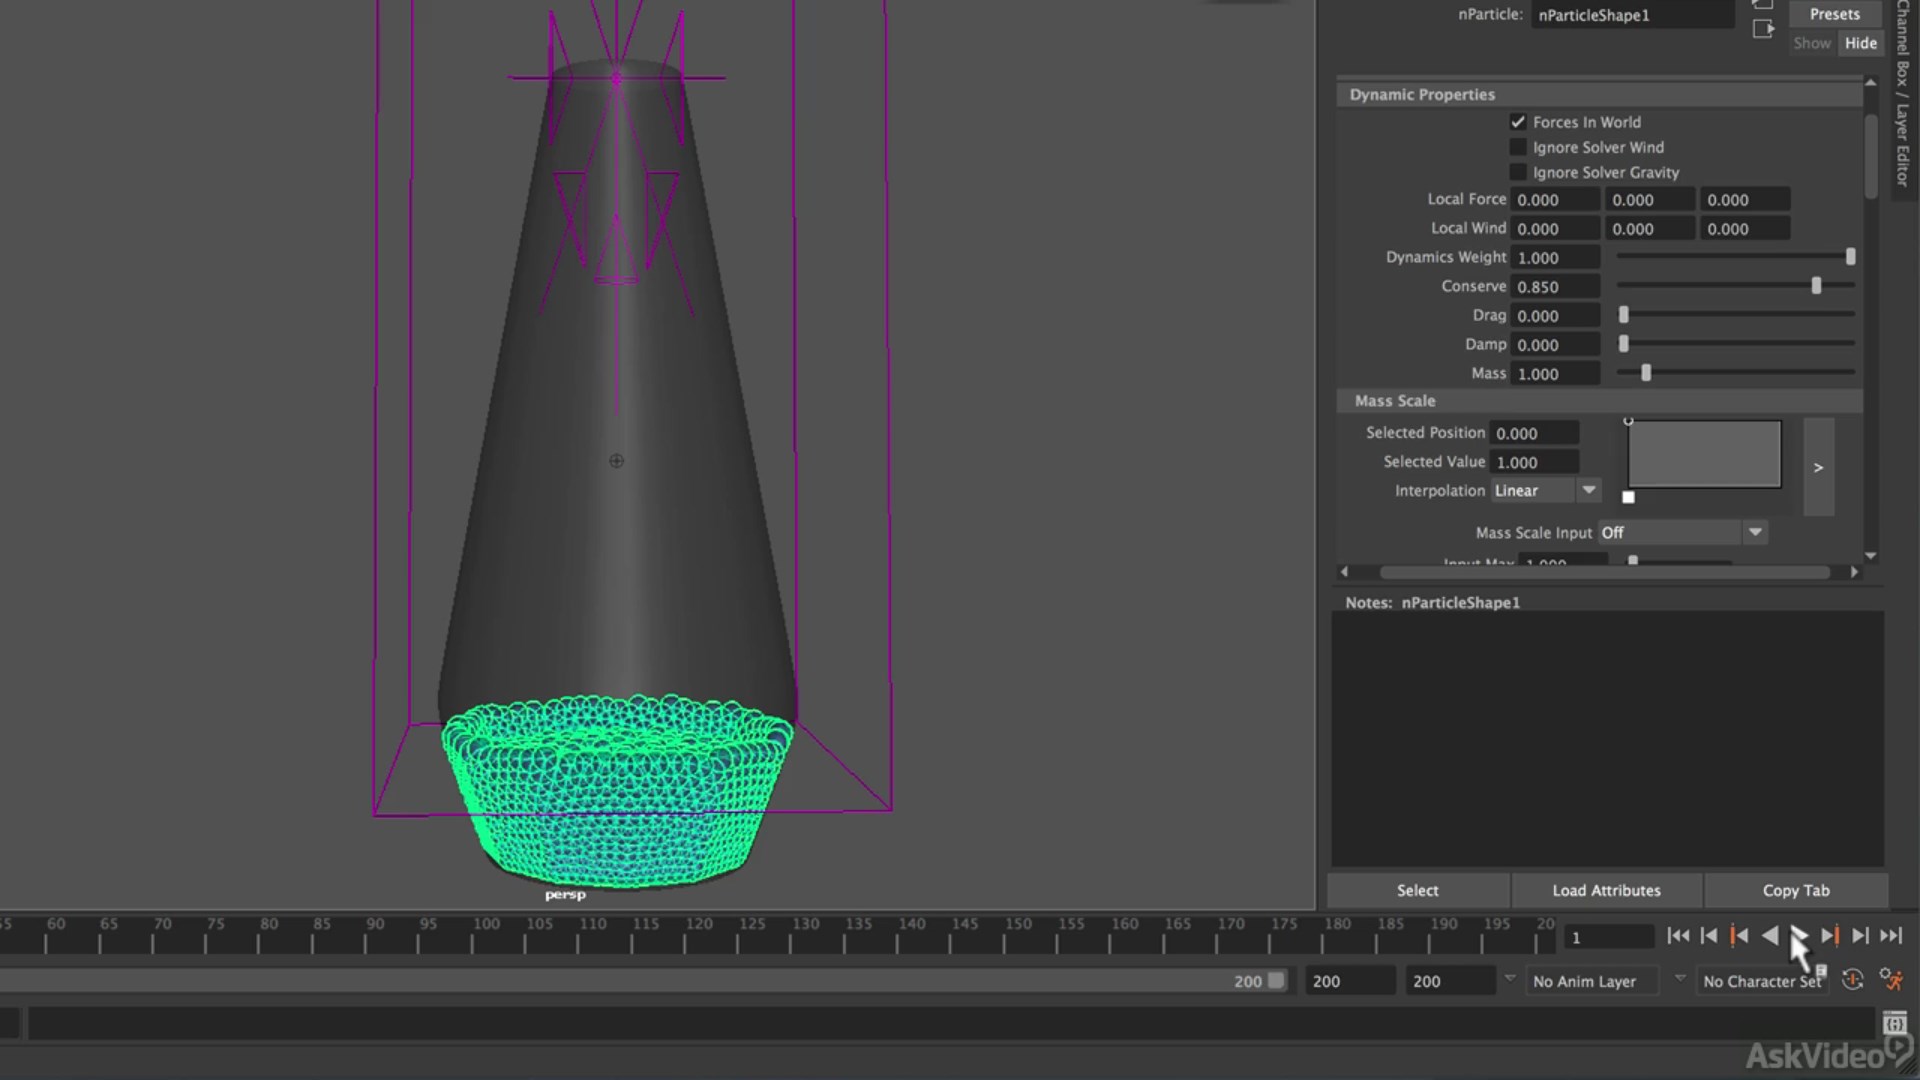Click the Presets button
Image resolution: width=1920 pixels, height=1080 pixels.
(x=1834, y=14)
